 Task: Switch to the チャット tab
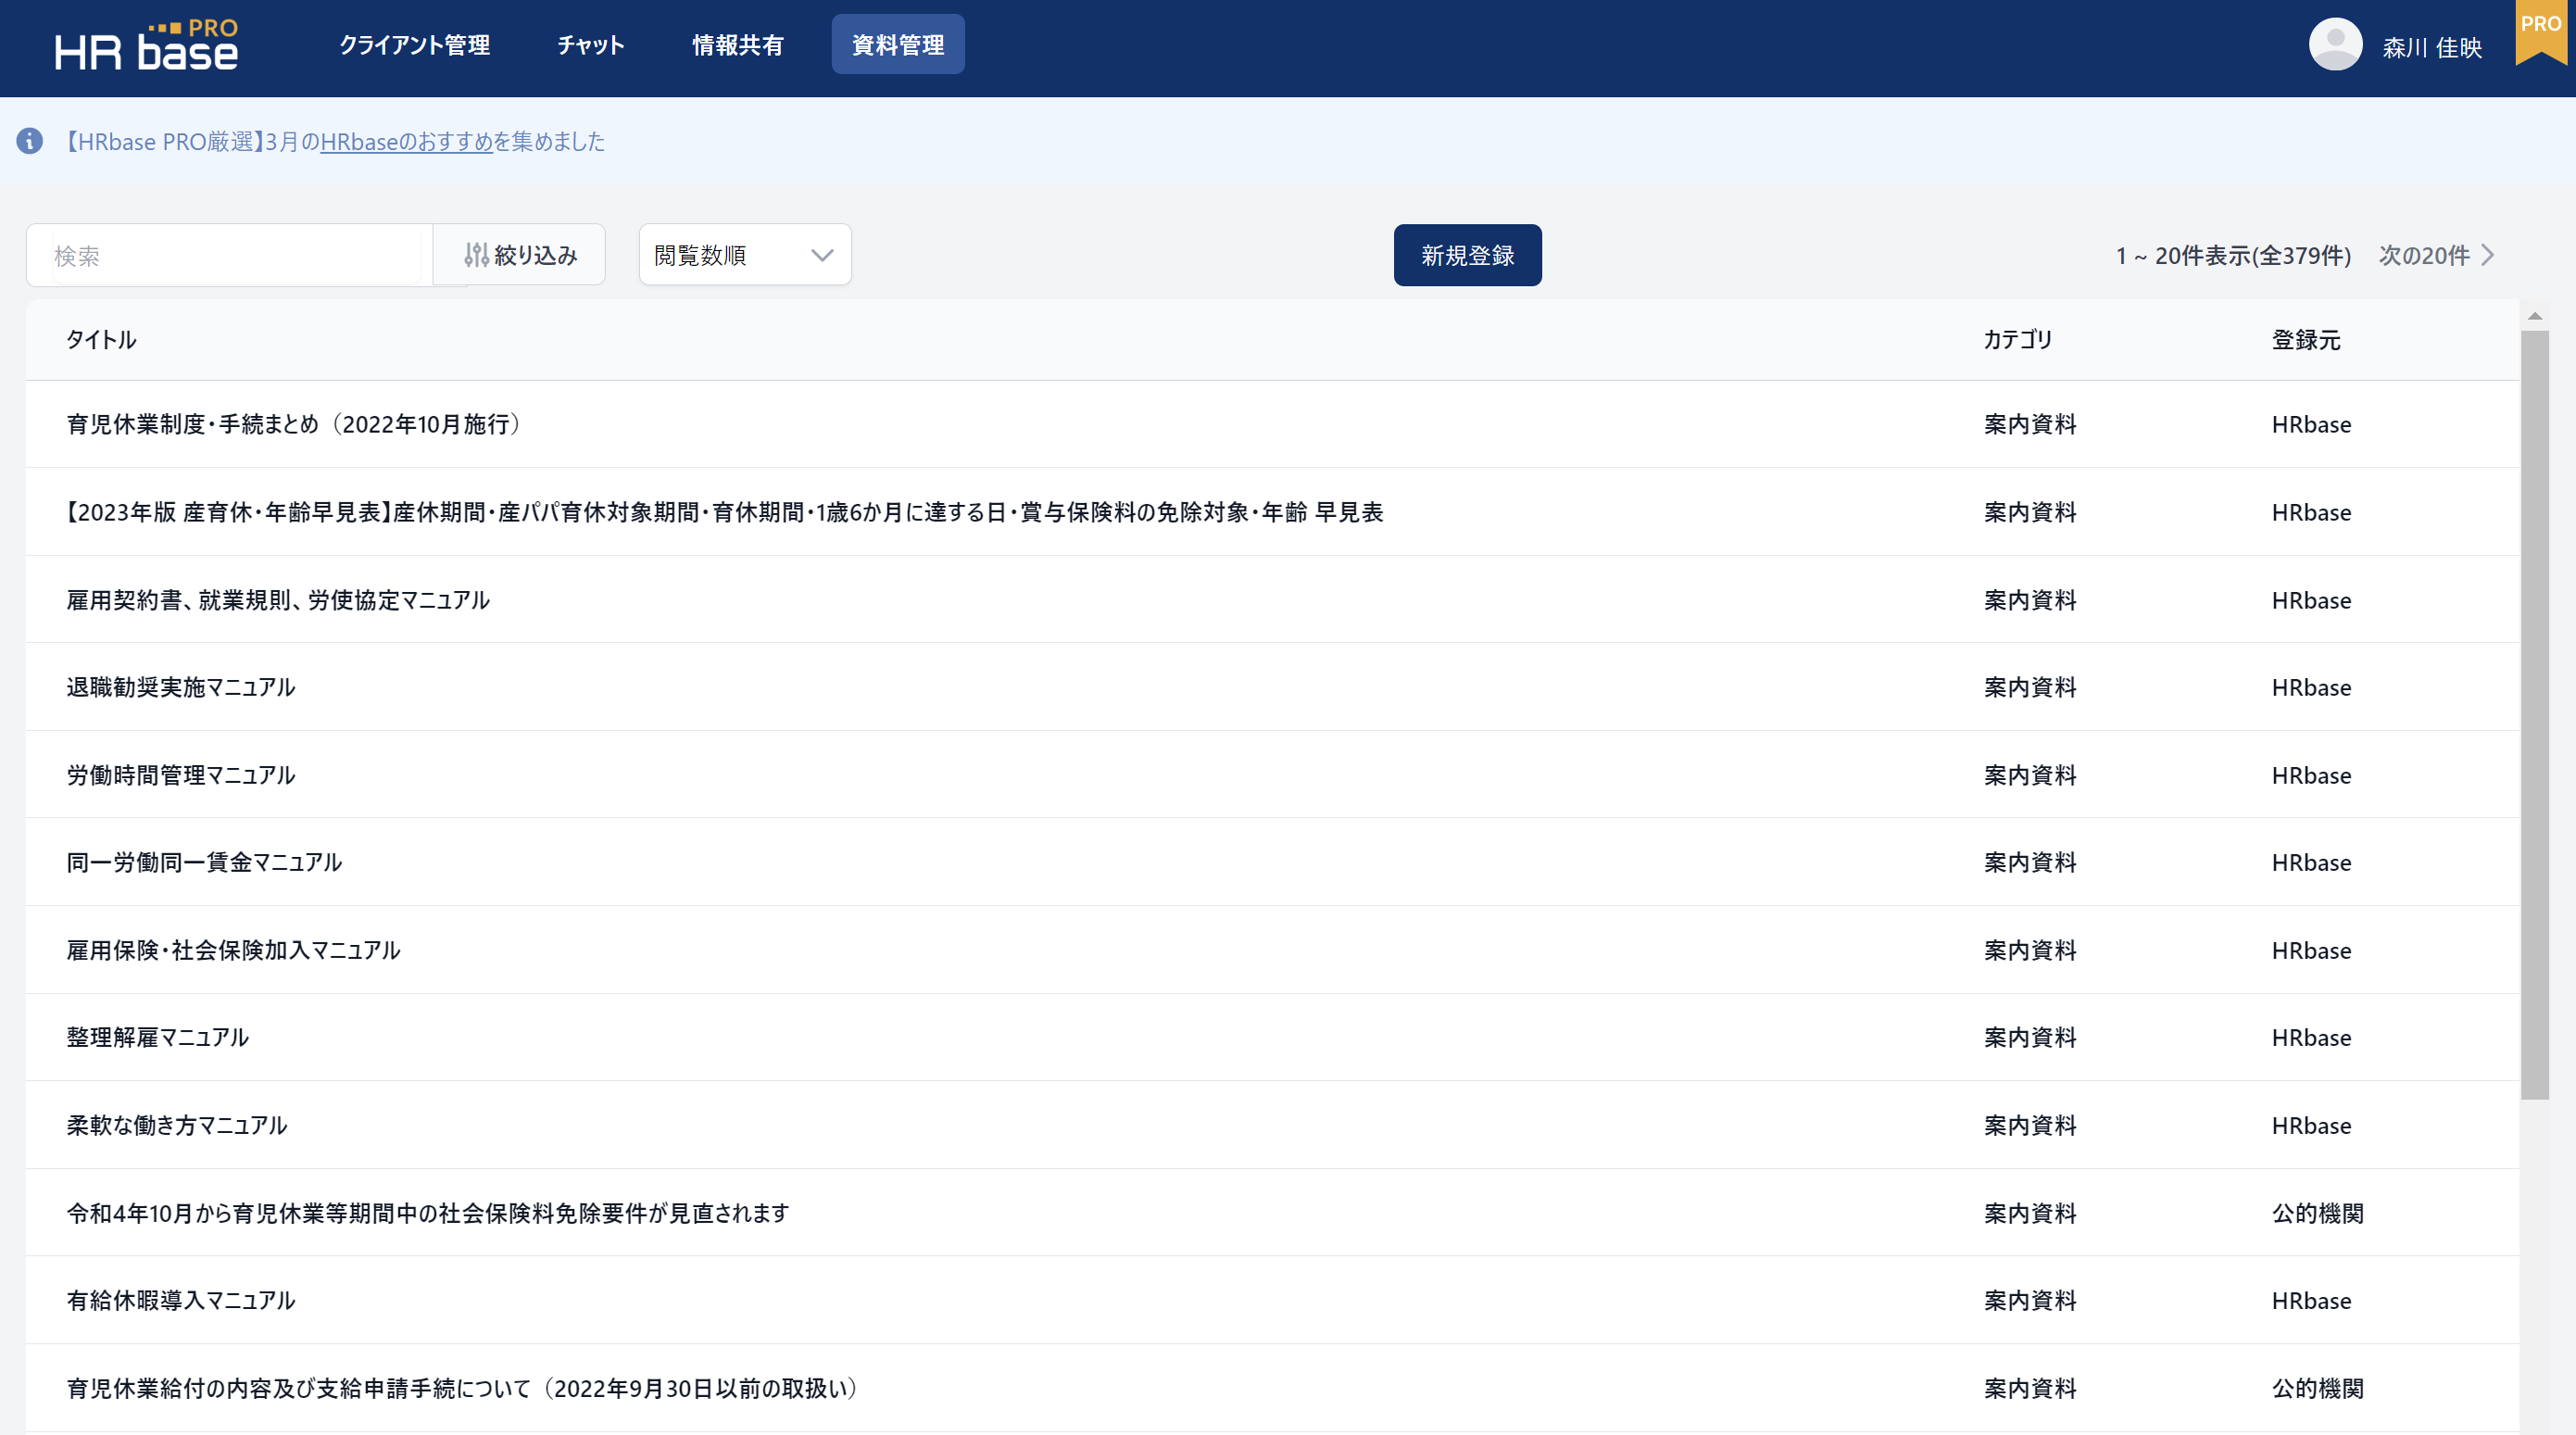(590, 45)
